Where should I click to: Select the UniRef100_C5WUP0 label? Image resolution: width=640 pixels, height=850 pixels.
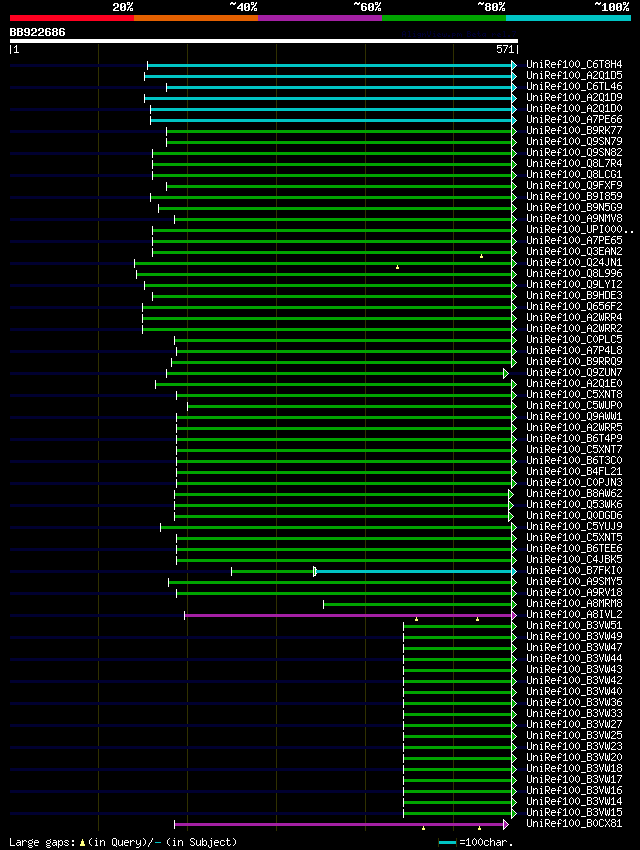(x=574, y=405)
